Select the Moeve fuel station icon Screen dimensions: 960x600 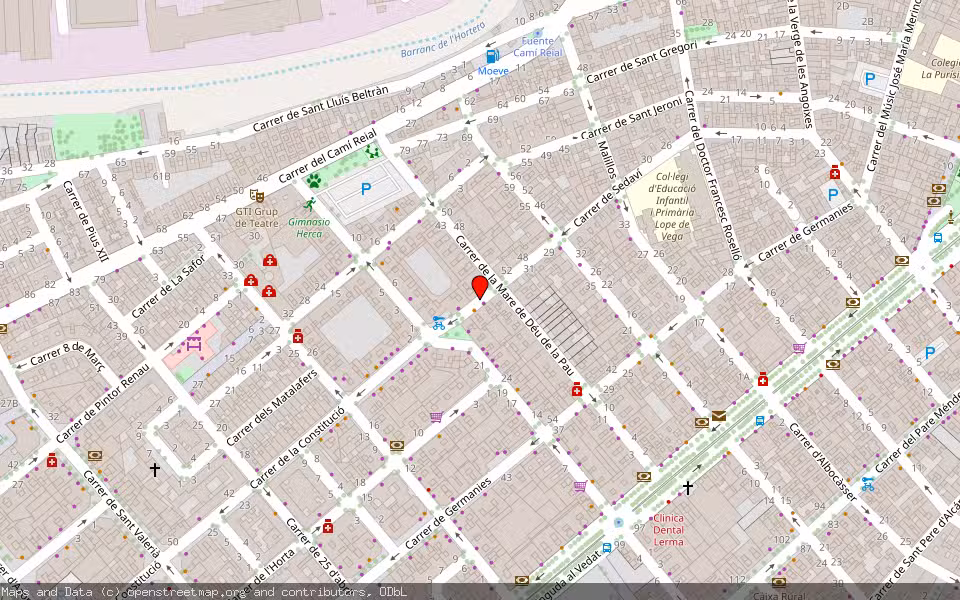click(492, 56)
